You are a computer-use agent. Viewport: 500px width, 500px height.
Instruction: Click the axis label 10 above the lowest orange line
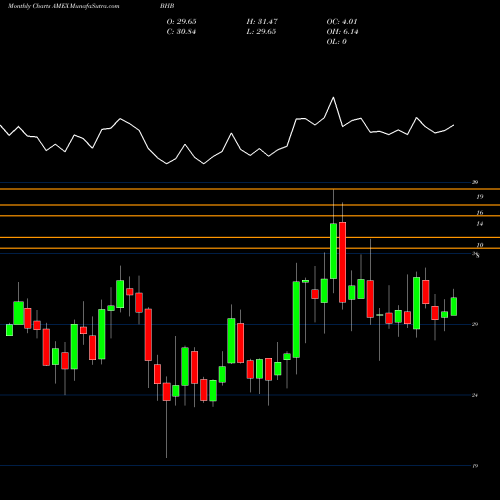click(480, 245)
